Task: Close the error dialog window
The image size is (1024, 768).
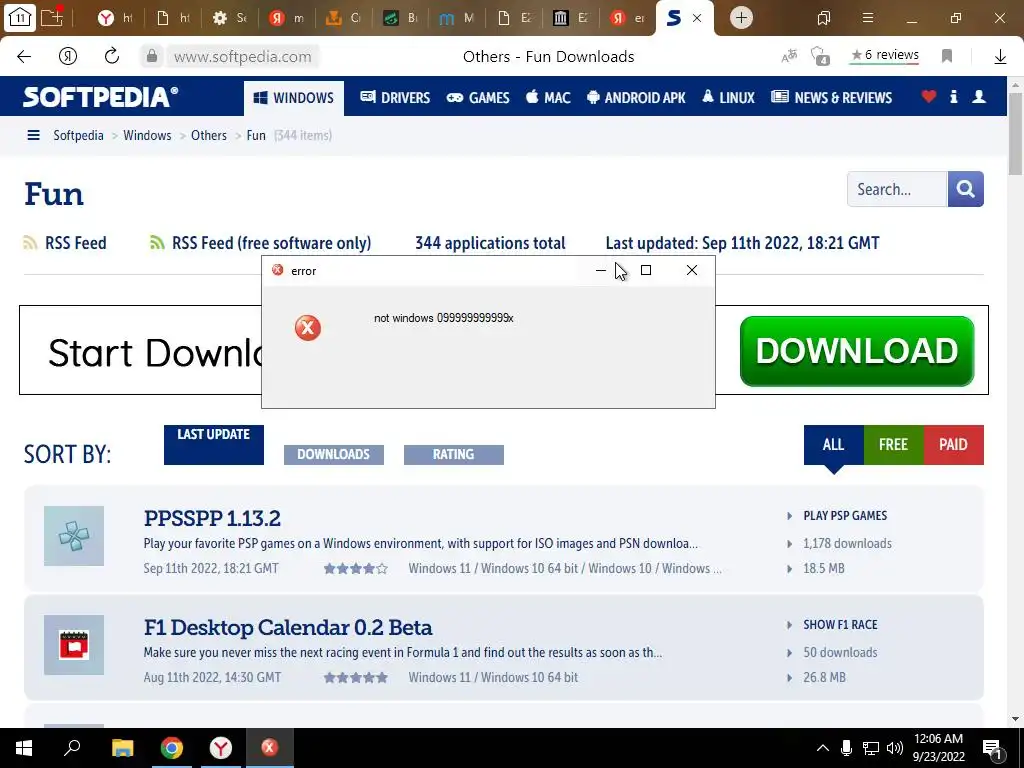Action: (692, 270)
